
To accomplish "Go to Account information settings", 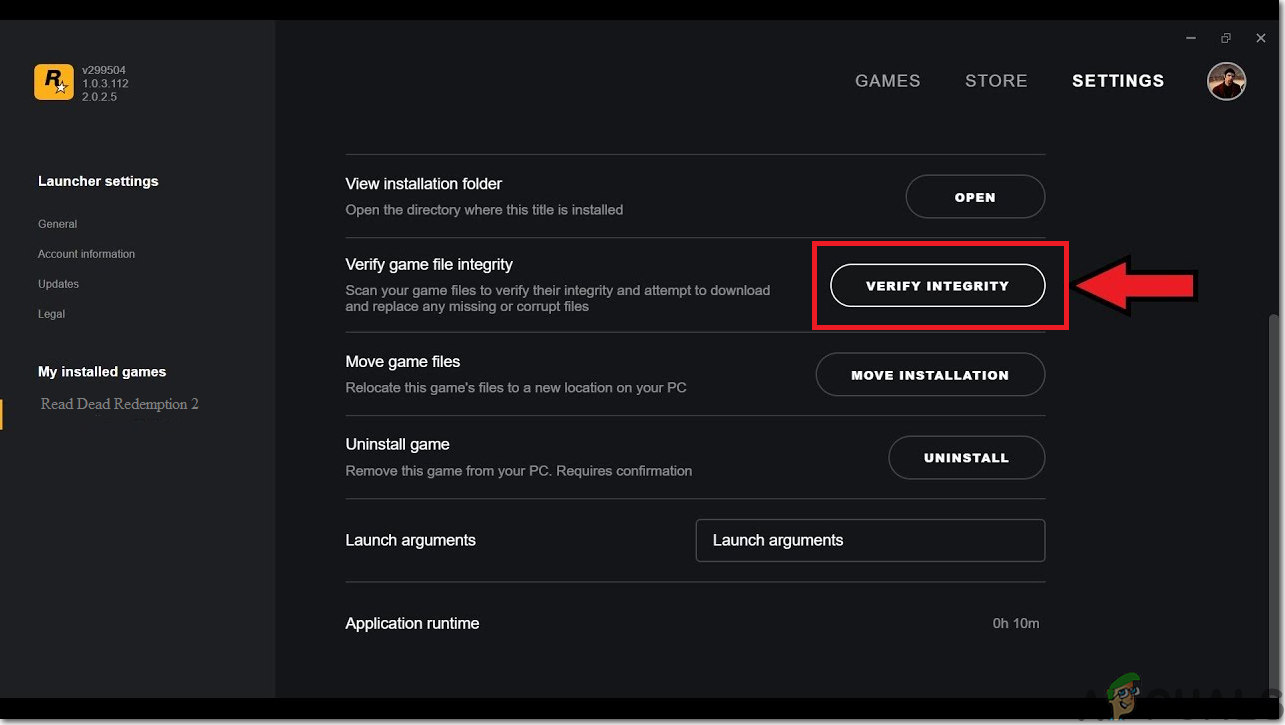I will [86, 254].
